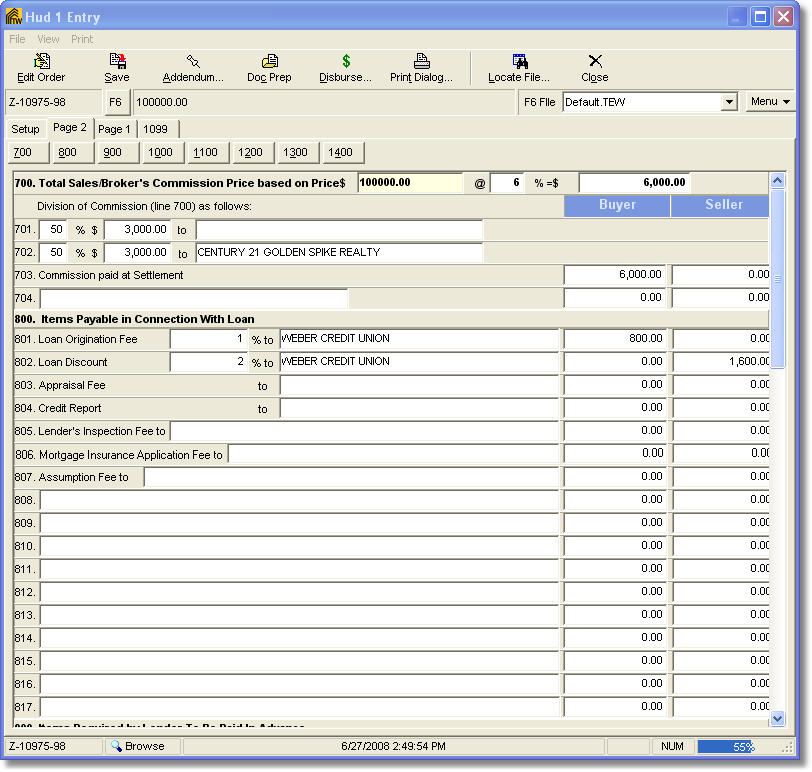Click the Locate File binoculars icon

(519, 62)
